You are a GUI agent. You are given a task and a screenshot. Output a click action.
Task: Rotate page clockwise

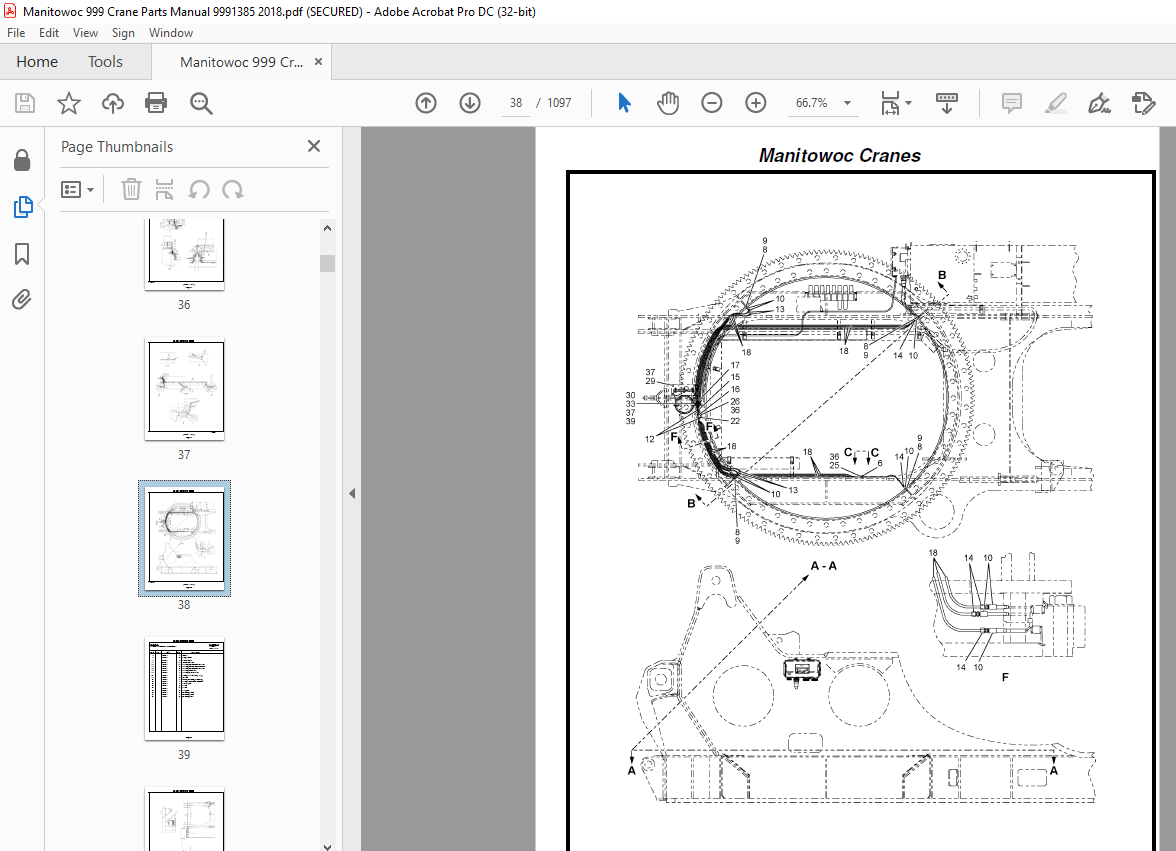[x=232, y=190]
